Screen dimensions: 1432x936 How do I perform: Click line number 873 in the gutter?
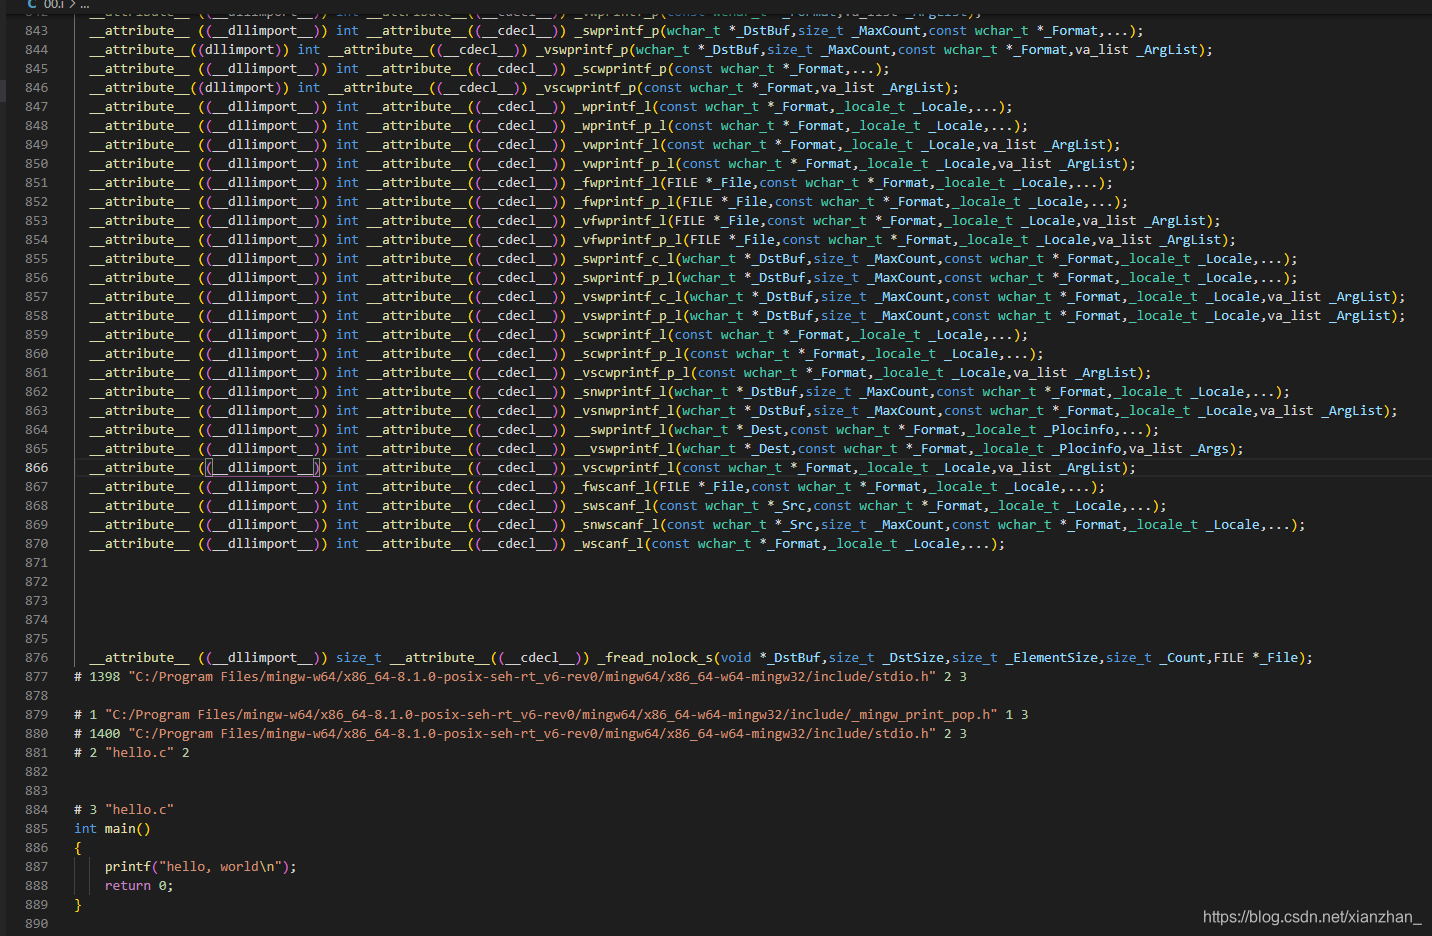(x=36, y=601)
